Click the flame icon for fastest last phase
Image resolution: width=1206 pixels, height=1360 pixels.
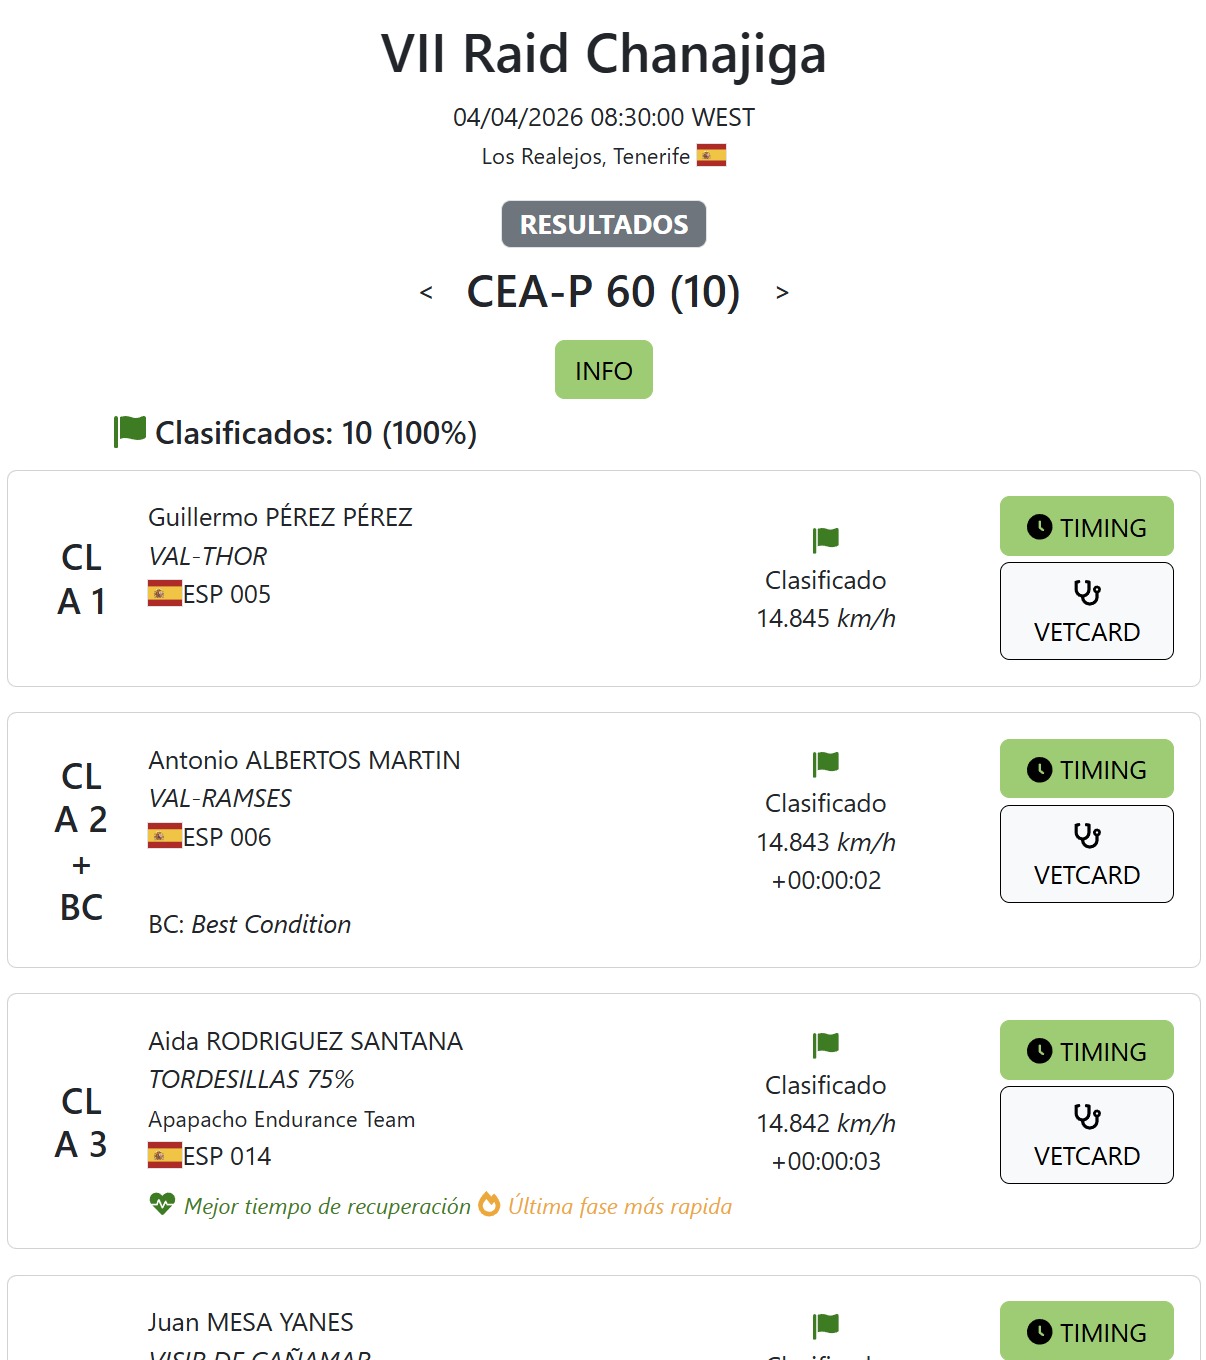click(x=489, y=1204)
